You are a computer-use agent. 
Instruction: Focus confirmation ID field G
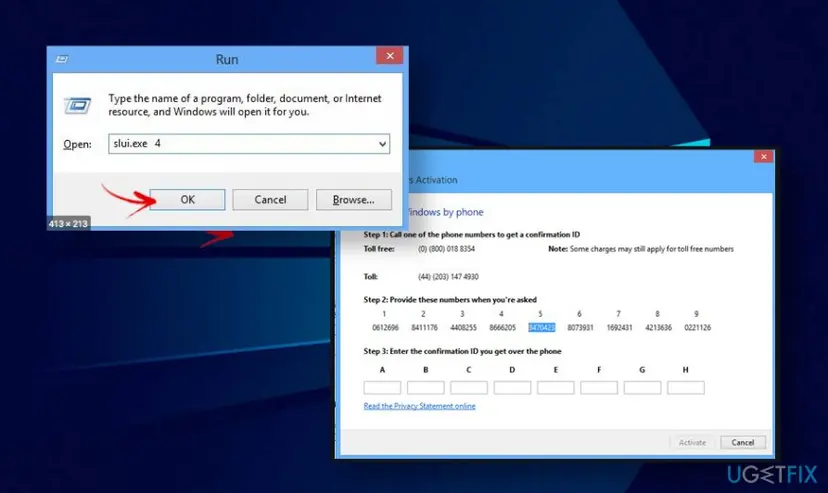tap(642, 387)
